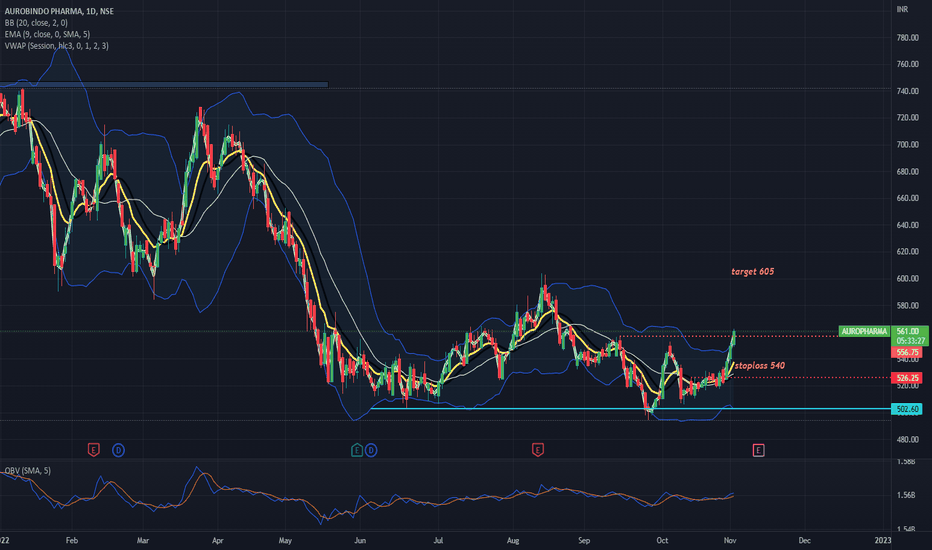The height and width of the screenshot is (550, 932).
Task: Open the blue dividend marker near June
Action: pyautogui.click(x=371, y=450)
